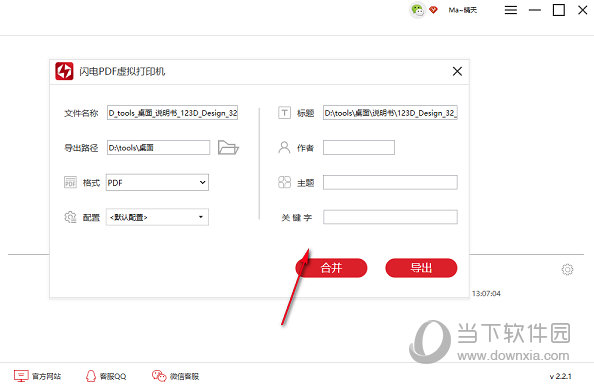Close the main application window

tap(583, 10)
